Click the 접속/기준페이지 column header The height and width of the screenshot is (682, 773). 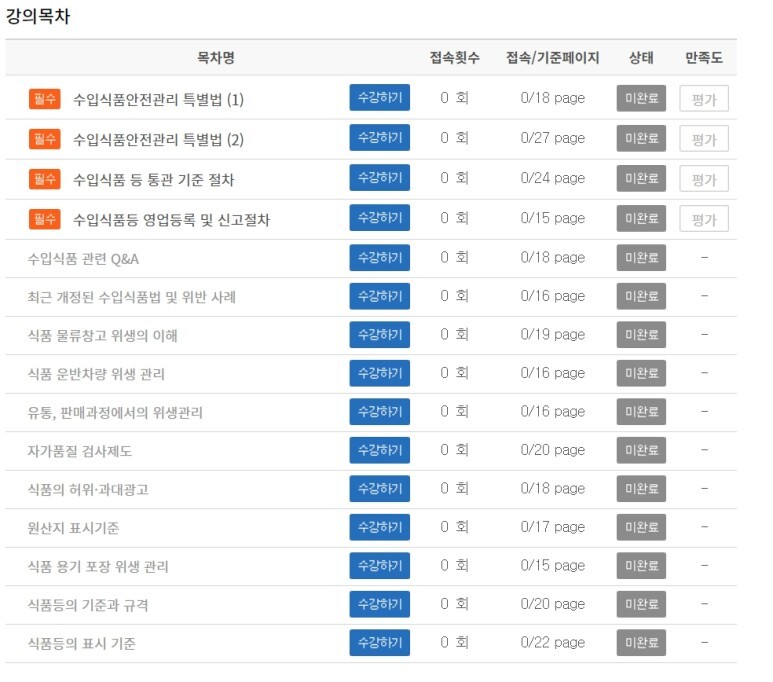point(553,58)
